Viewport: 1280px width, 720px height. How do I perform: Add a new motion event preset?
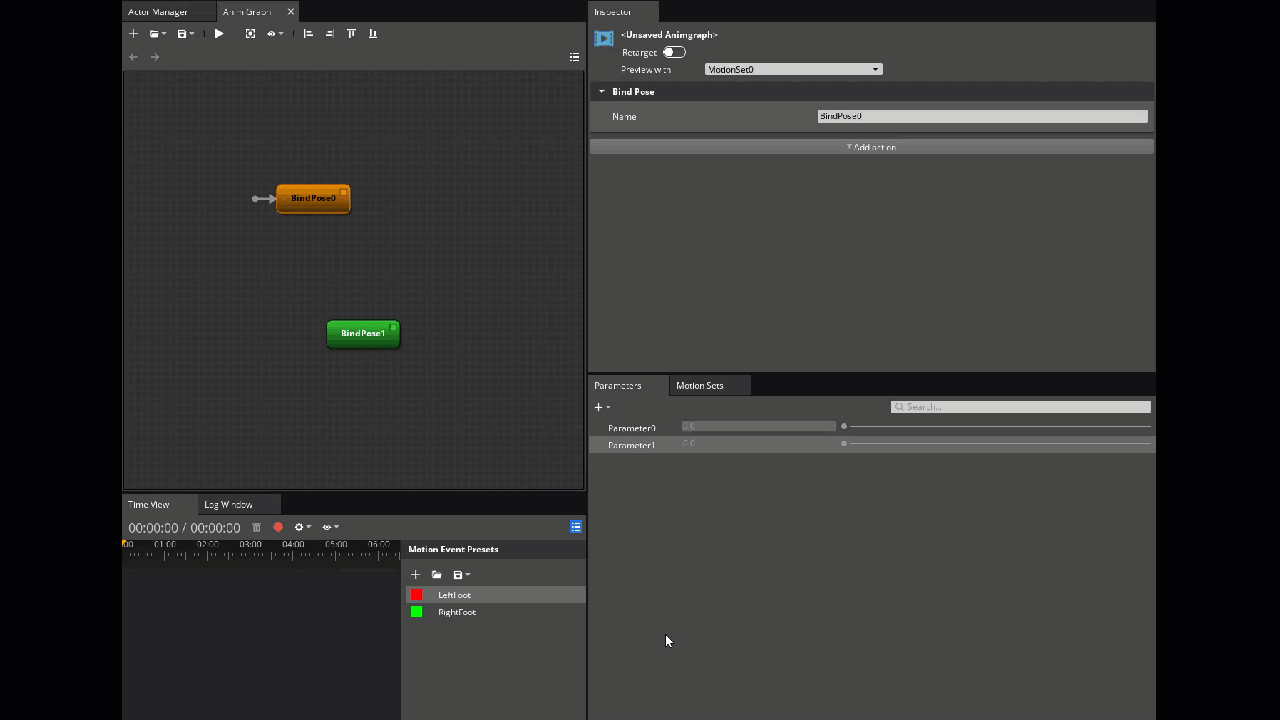(x=415, y=574)
